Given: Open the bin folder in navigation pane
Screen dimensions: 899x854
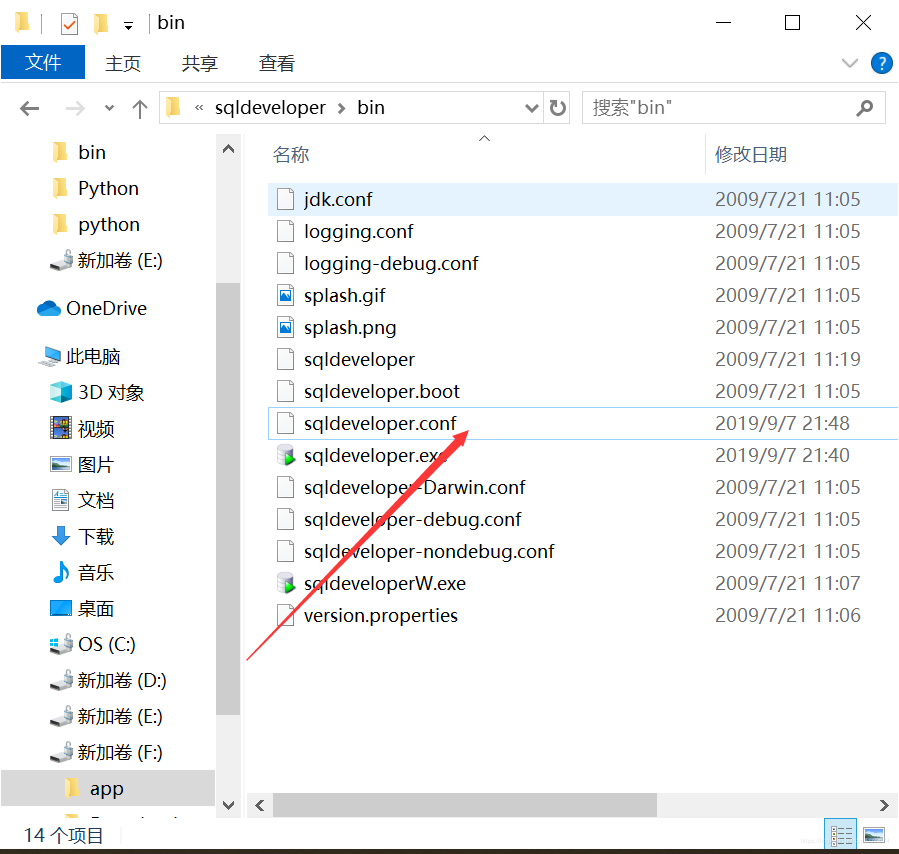Looking at the screenshot, I should click(92, 152).
